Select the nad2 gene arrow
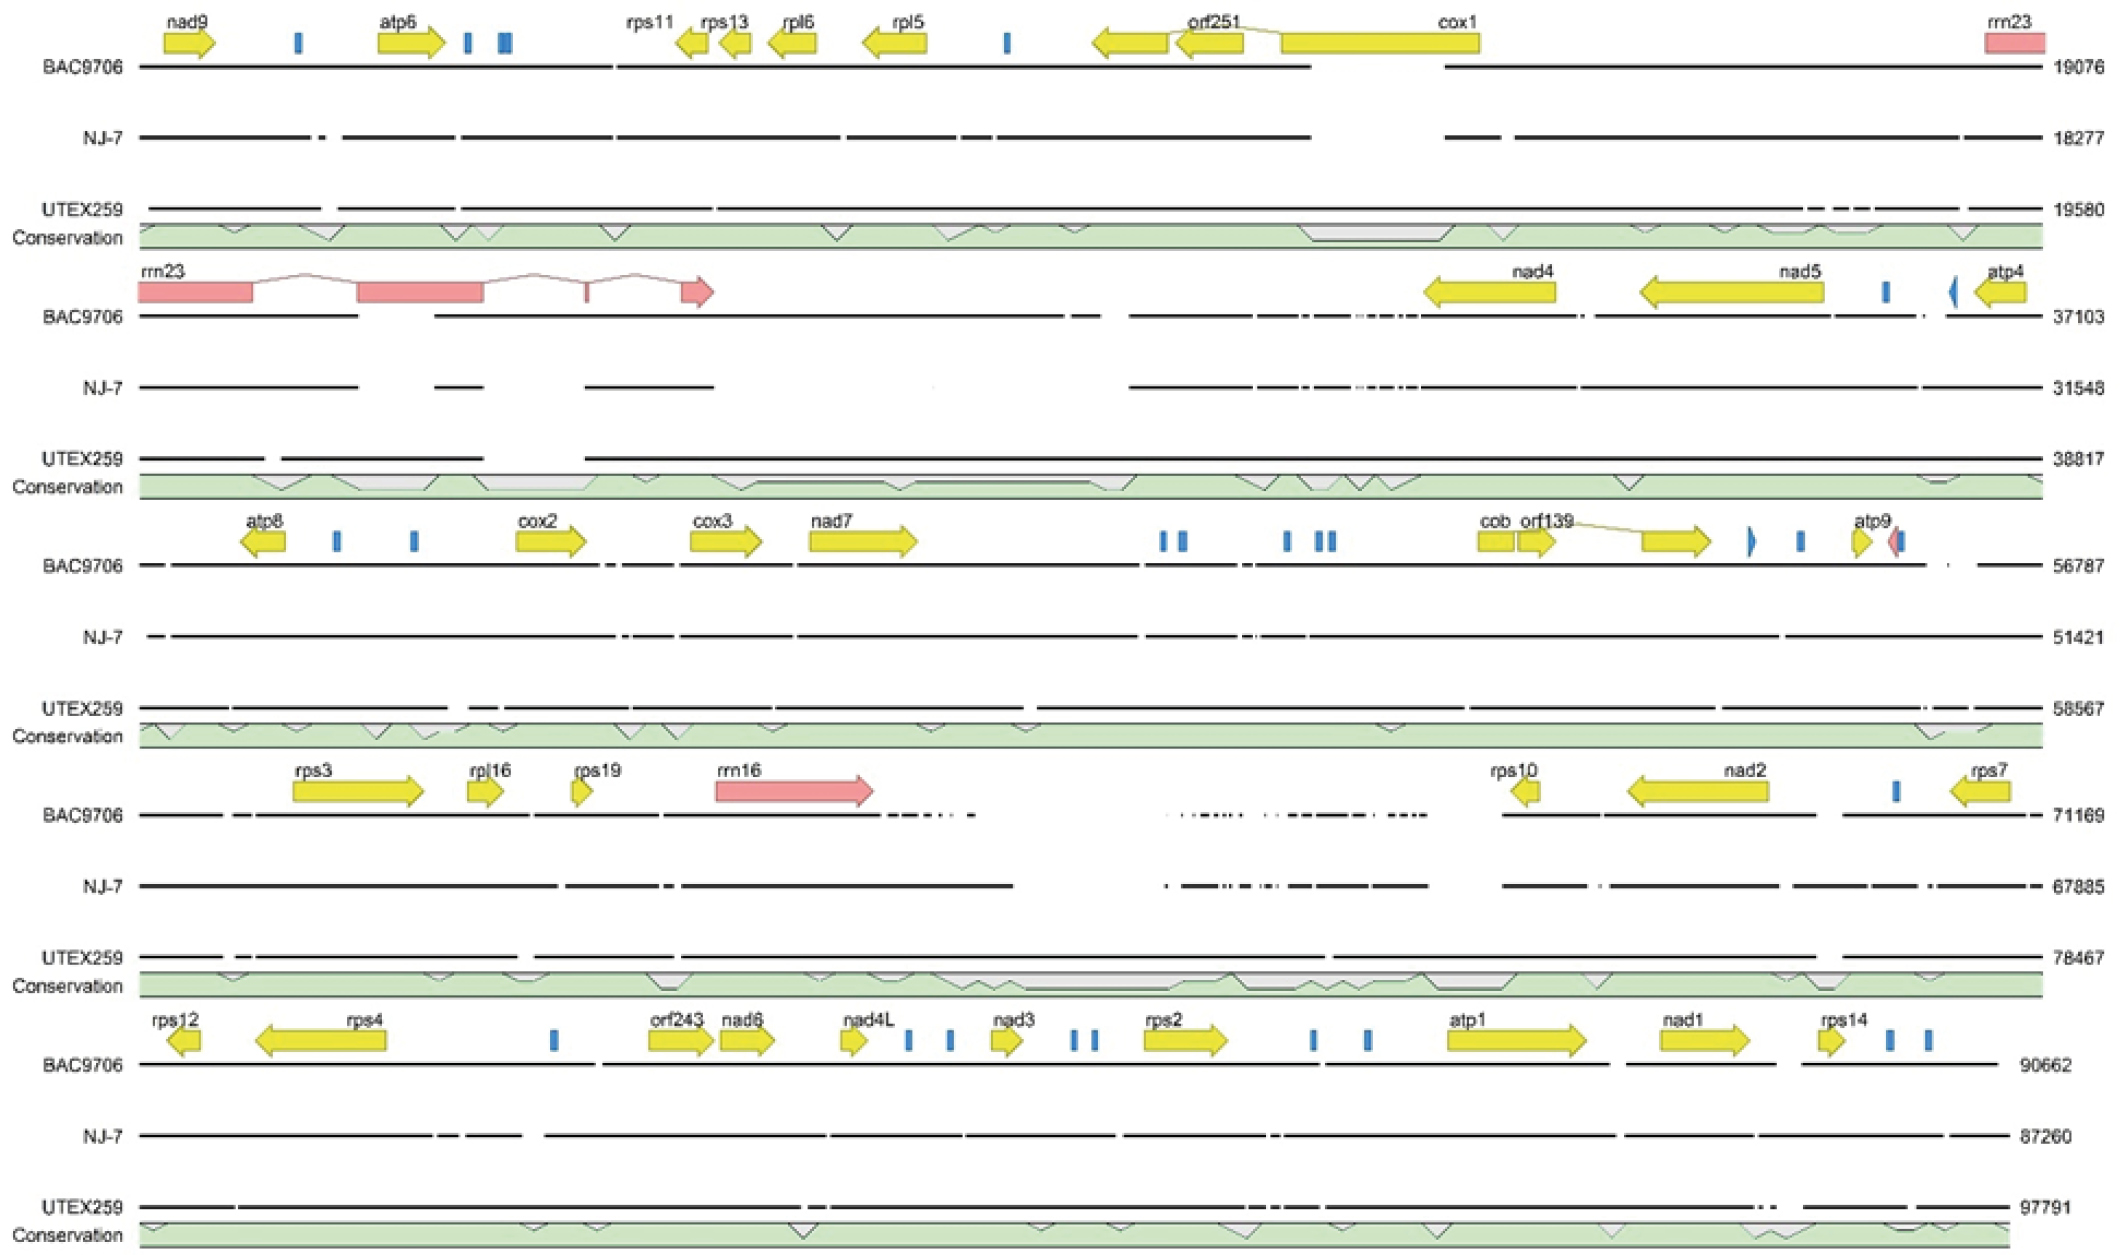This screenshot has height=1255, width=2126. pos(1697,792)
